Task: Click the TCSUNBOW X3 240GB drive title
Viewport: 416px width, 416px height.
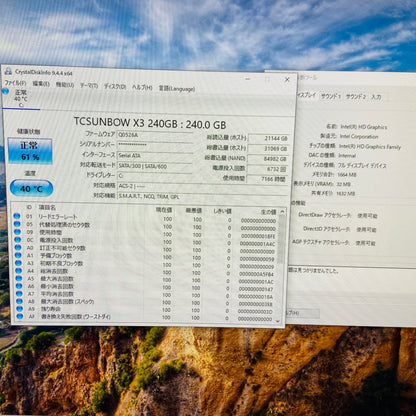Action: click(x=150, y=123)
